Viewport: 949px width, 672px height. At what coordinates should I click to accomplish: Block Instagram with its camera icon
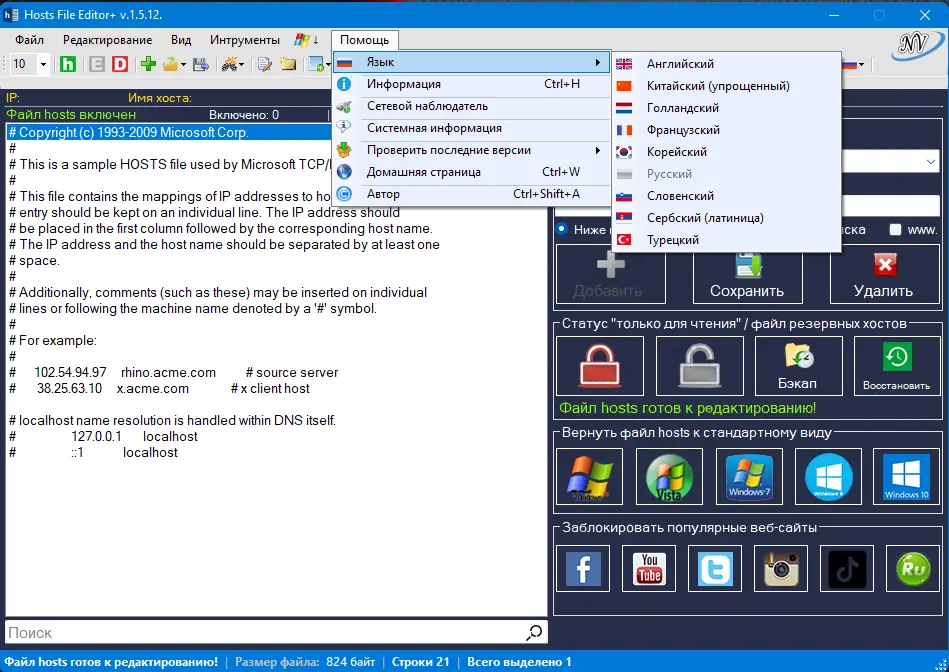pyautogui.click(x=781, y=568)
